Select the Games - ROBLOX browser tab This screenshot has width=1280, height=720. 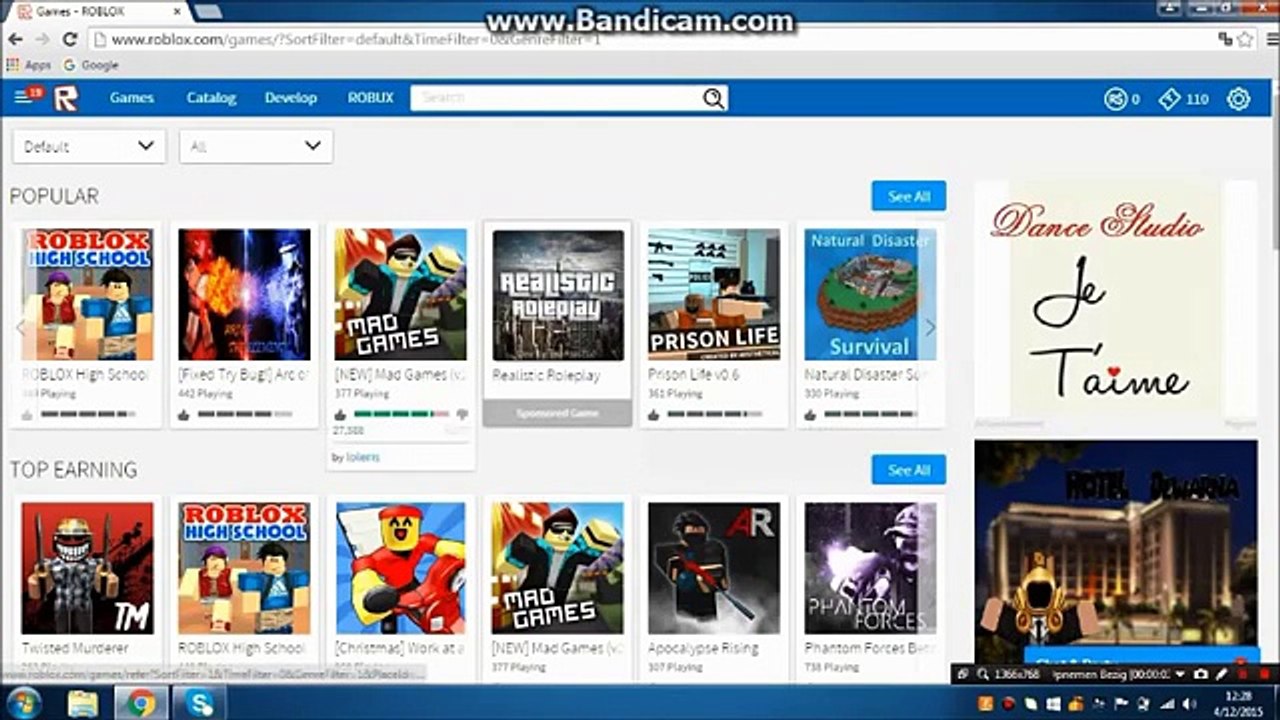(x=98, y=11)
